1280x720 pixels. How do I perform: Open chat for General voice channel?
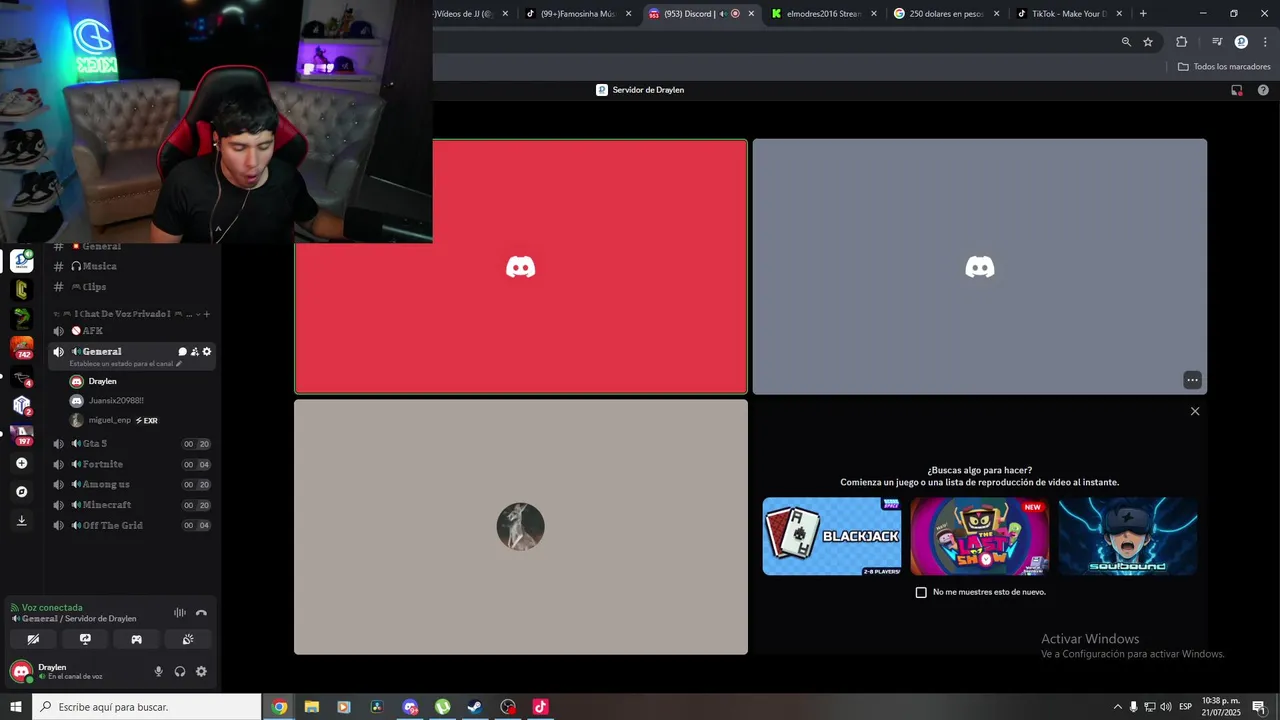point(182,352)
